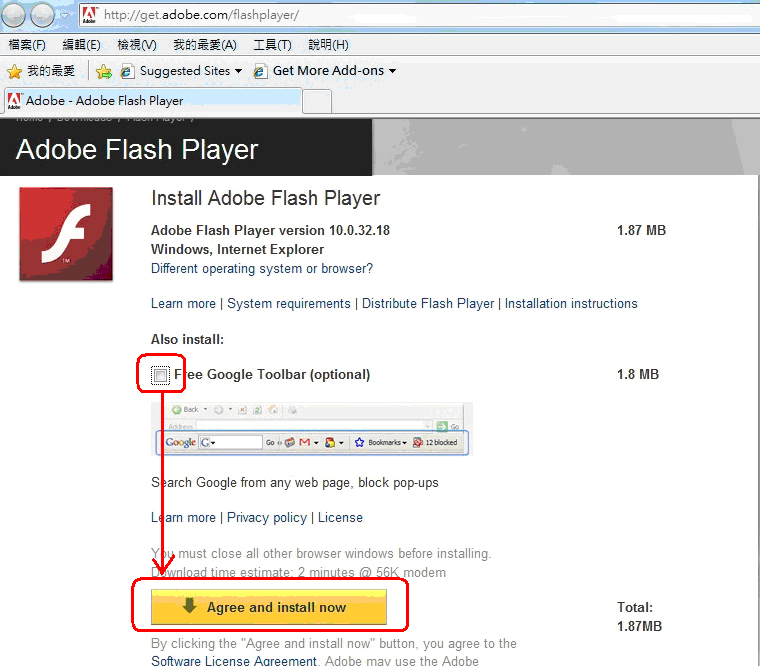Click the IE icon beside Suggested Sites
760x666 pixels.
127,71
